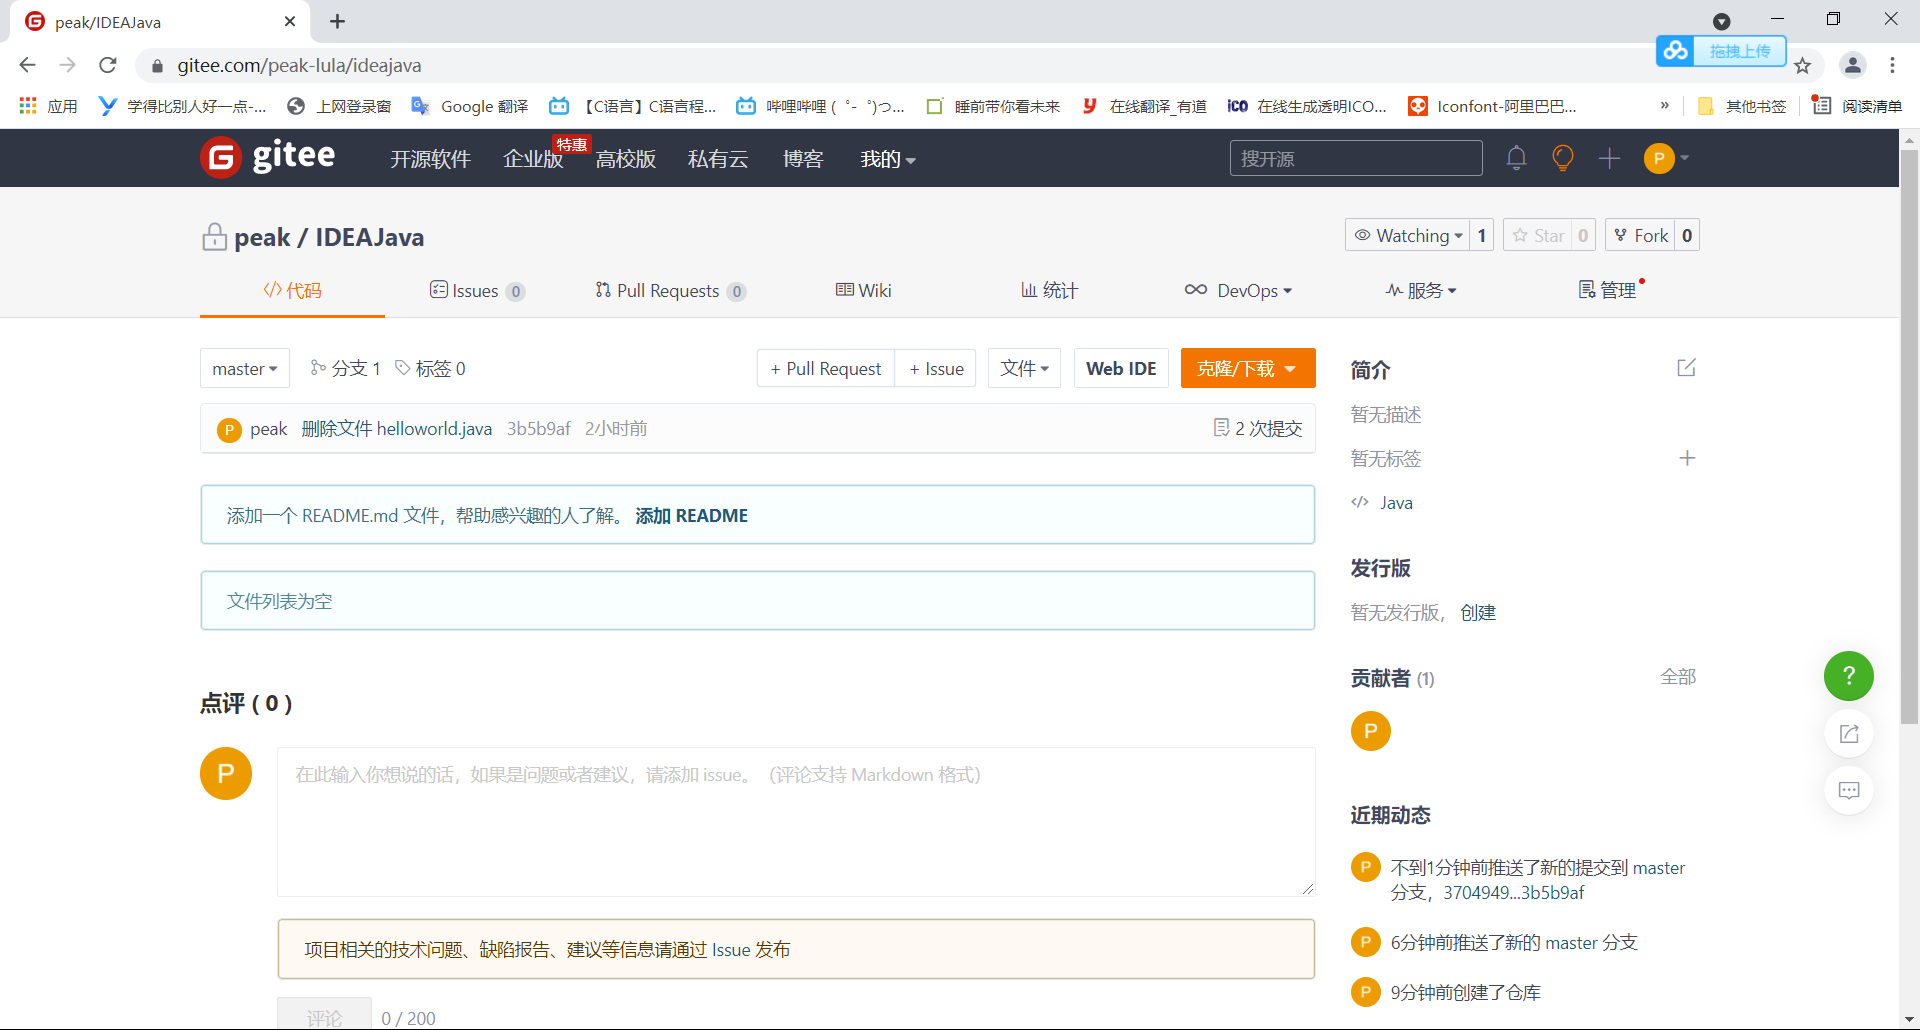Click the + Issue button
This screenshot has height=1030, width=1920.
tap(936, 368)
